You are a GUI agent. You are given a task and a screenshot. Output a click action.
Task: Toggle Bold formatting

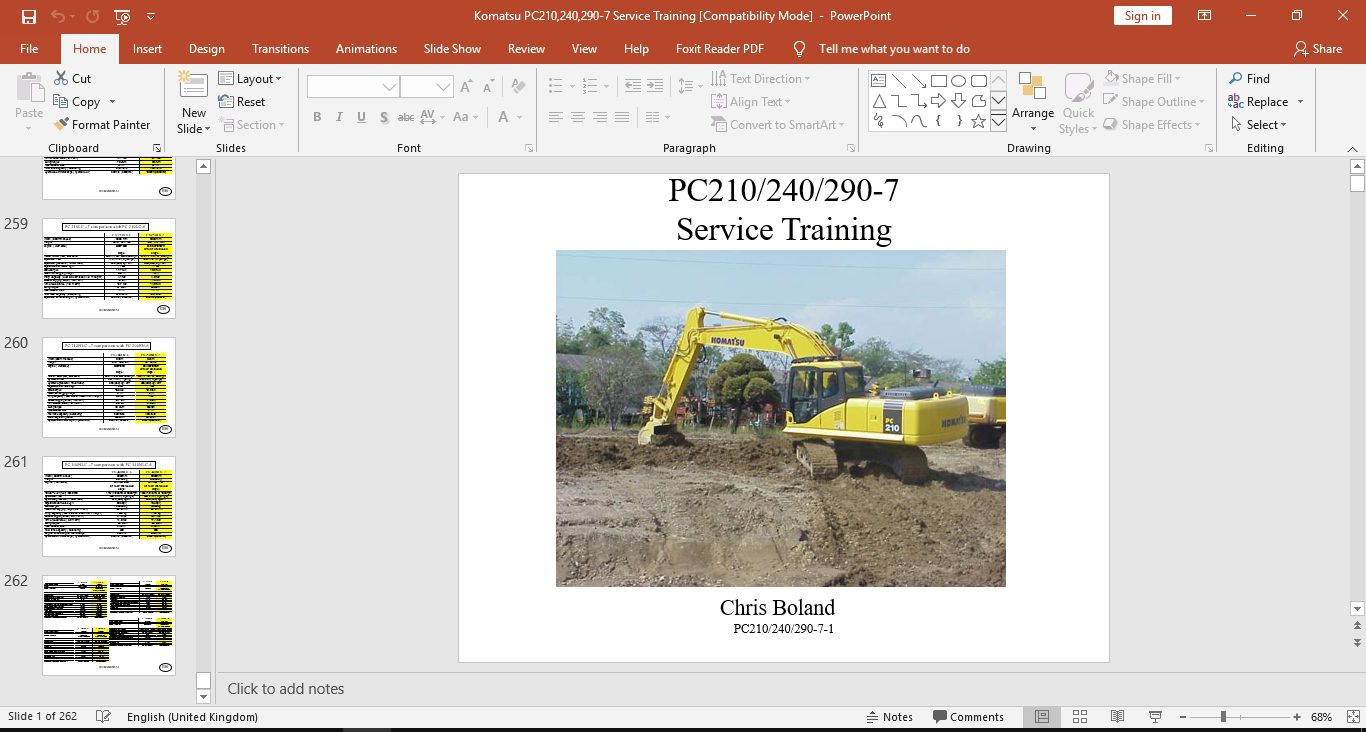tap(317, 117)
